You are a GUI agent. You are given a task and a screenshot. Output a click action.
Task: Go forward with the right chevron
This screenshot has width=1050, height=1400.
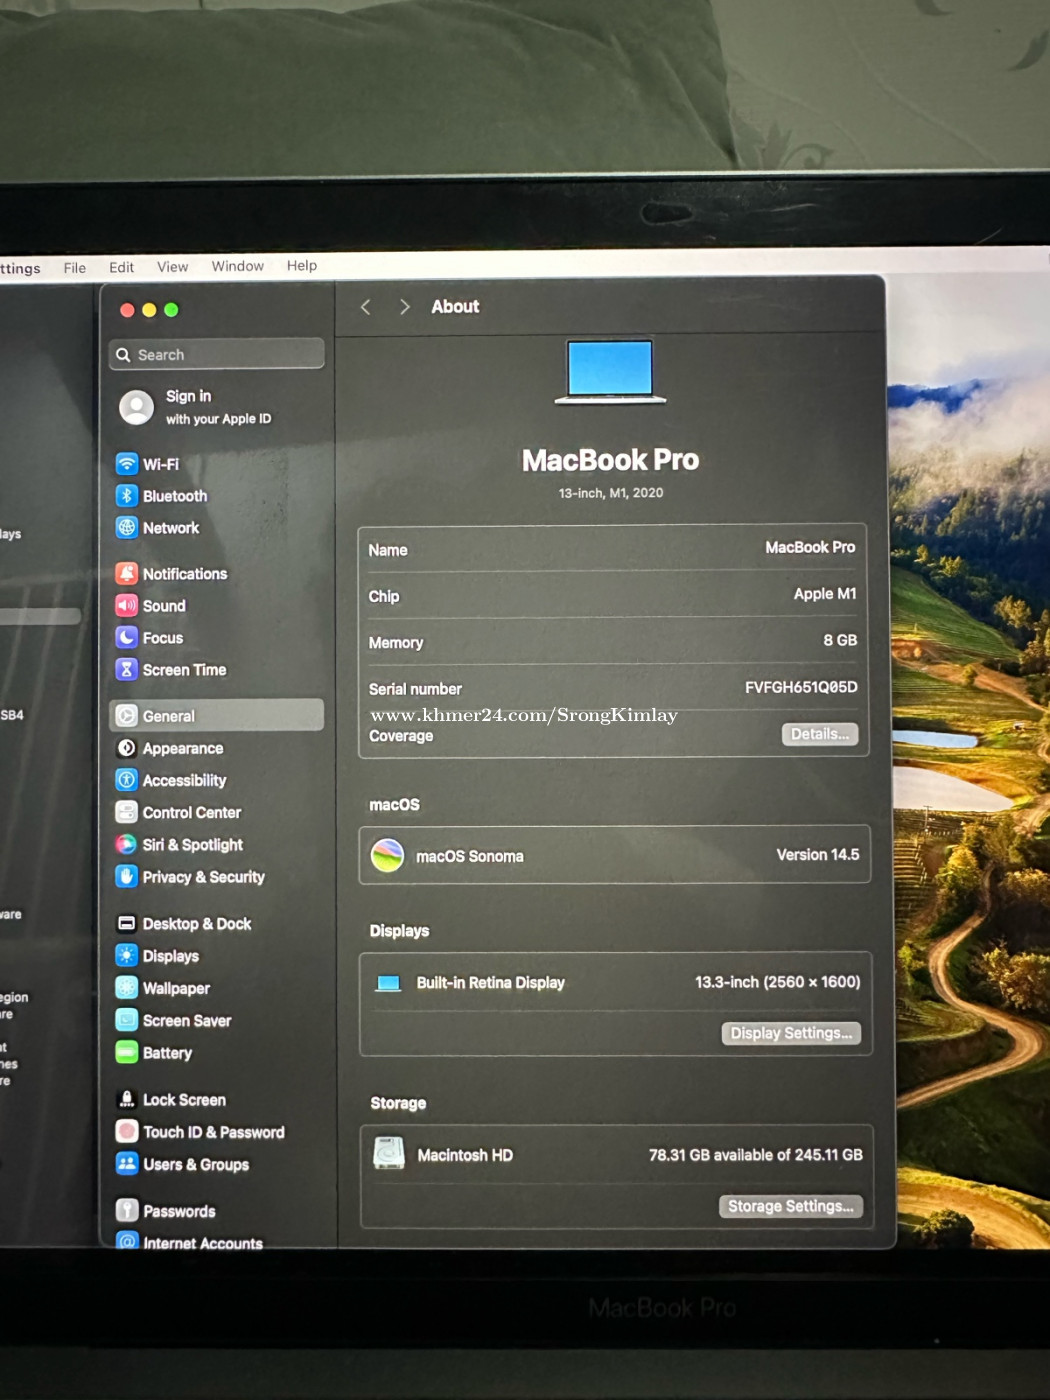coord(405,307)
